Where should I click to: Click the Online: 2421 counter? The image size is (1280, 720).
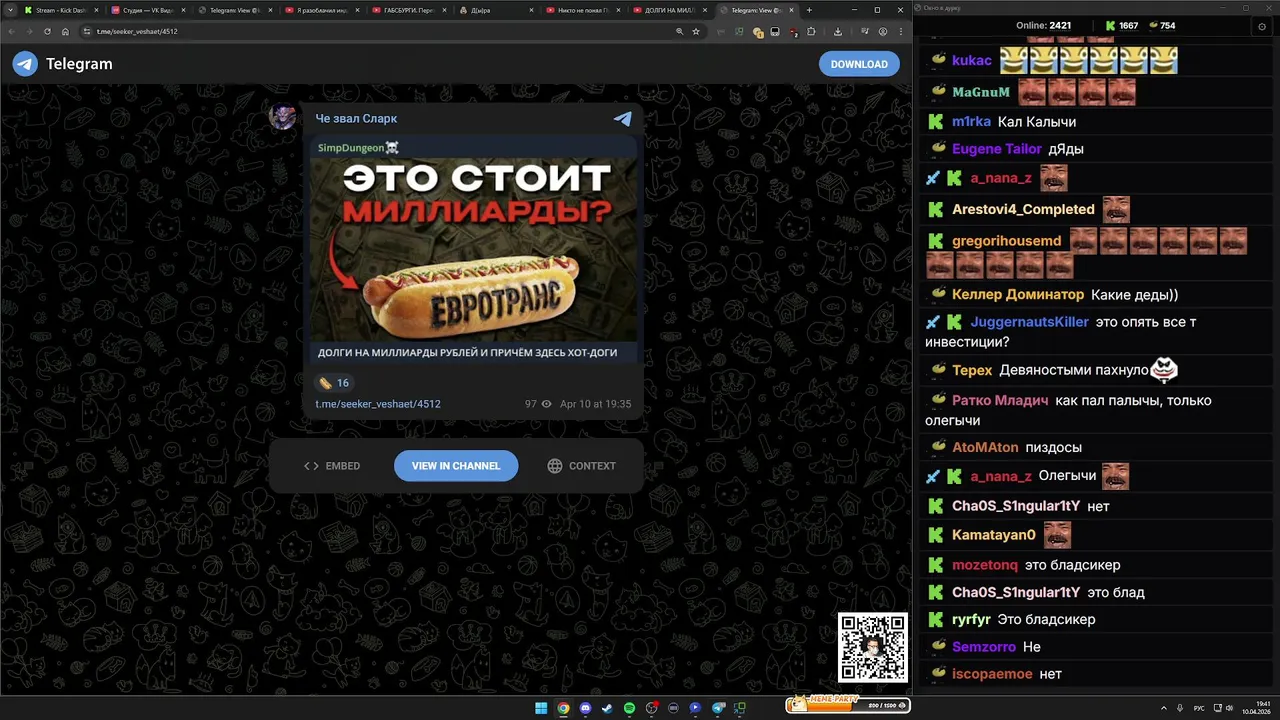point(1043,26)
